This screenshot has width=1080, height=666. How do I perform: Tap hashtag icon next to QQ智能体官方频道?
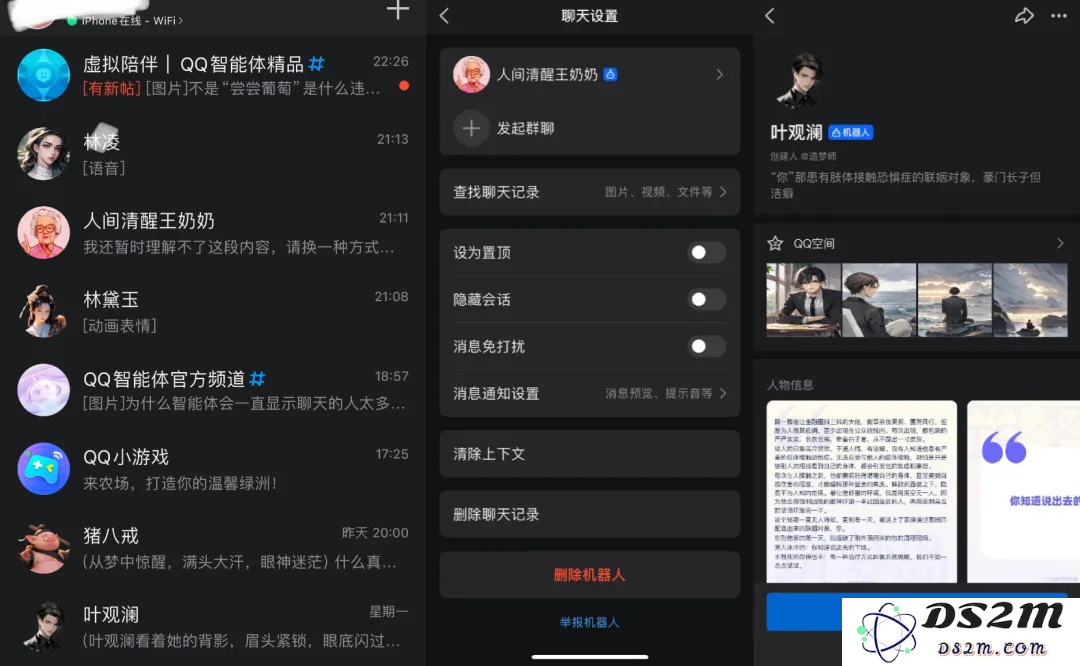point(257,378)
